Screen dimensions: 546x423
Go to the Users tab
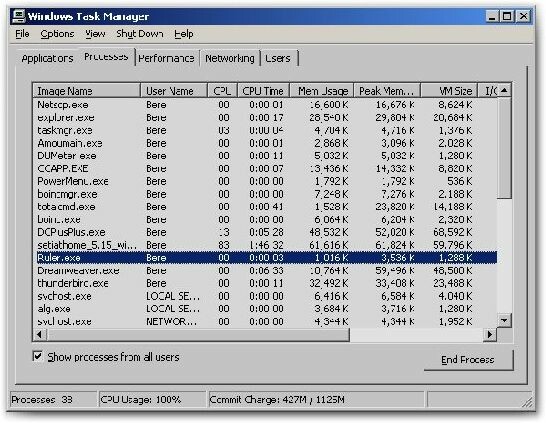point(278,58)
